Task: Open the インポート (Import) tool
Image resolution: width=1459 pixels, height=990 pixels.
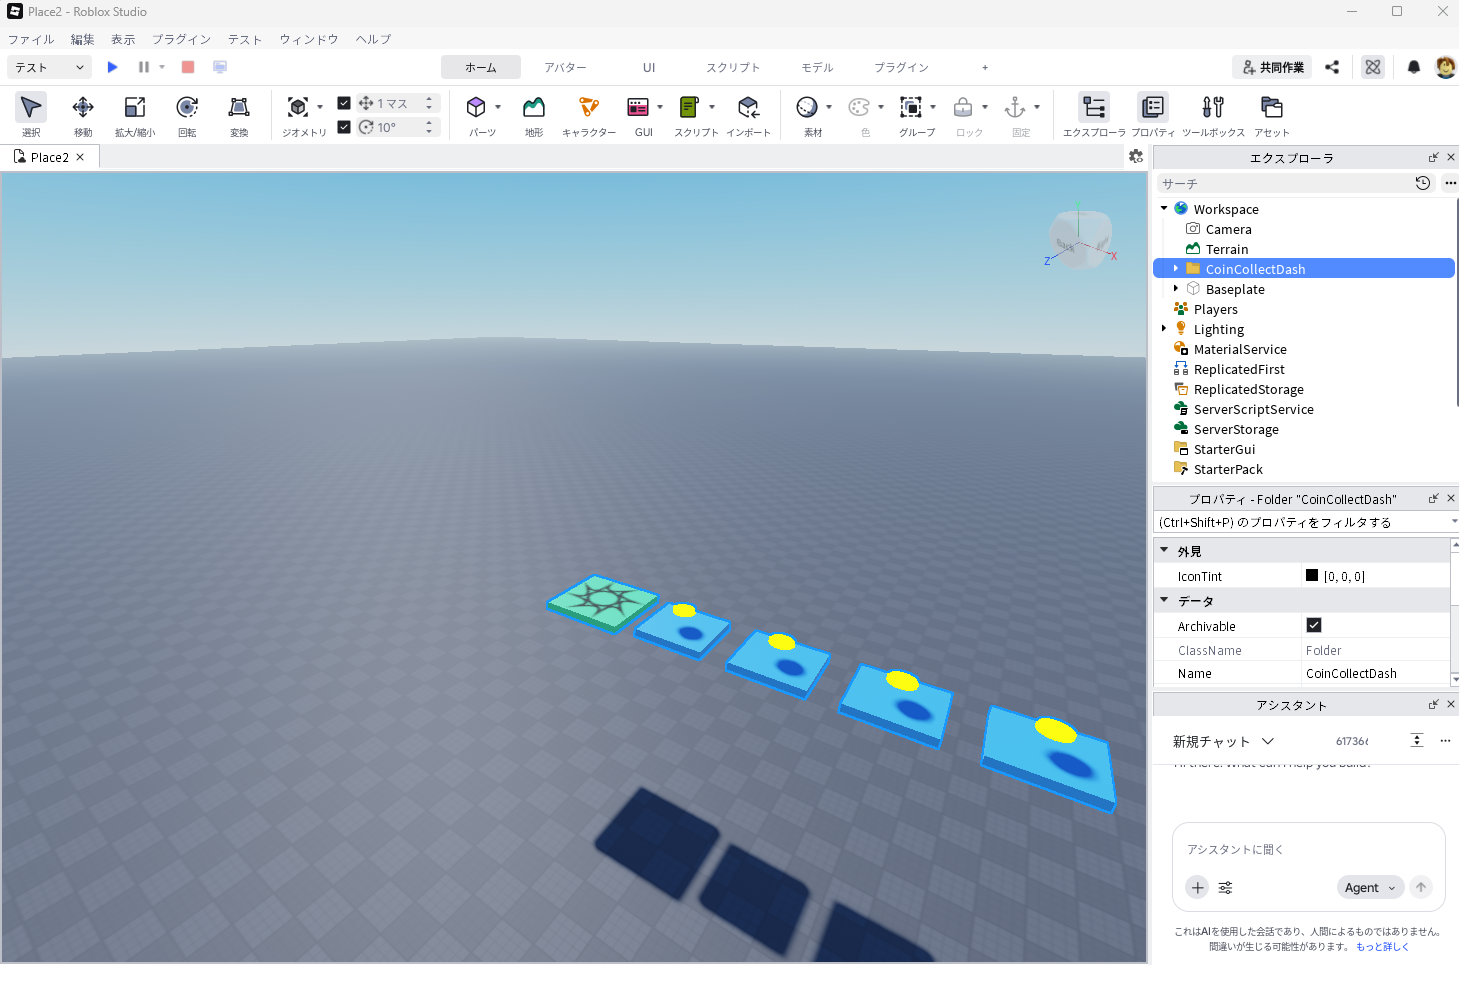Action: [748, 115]
